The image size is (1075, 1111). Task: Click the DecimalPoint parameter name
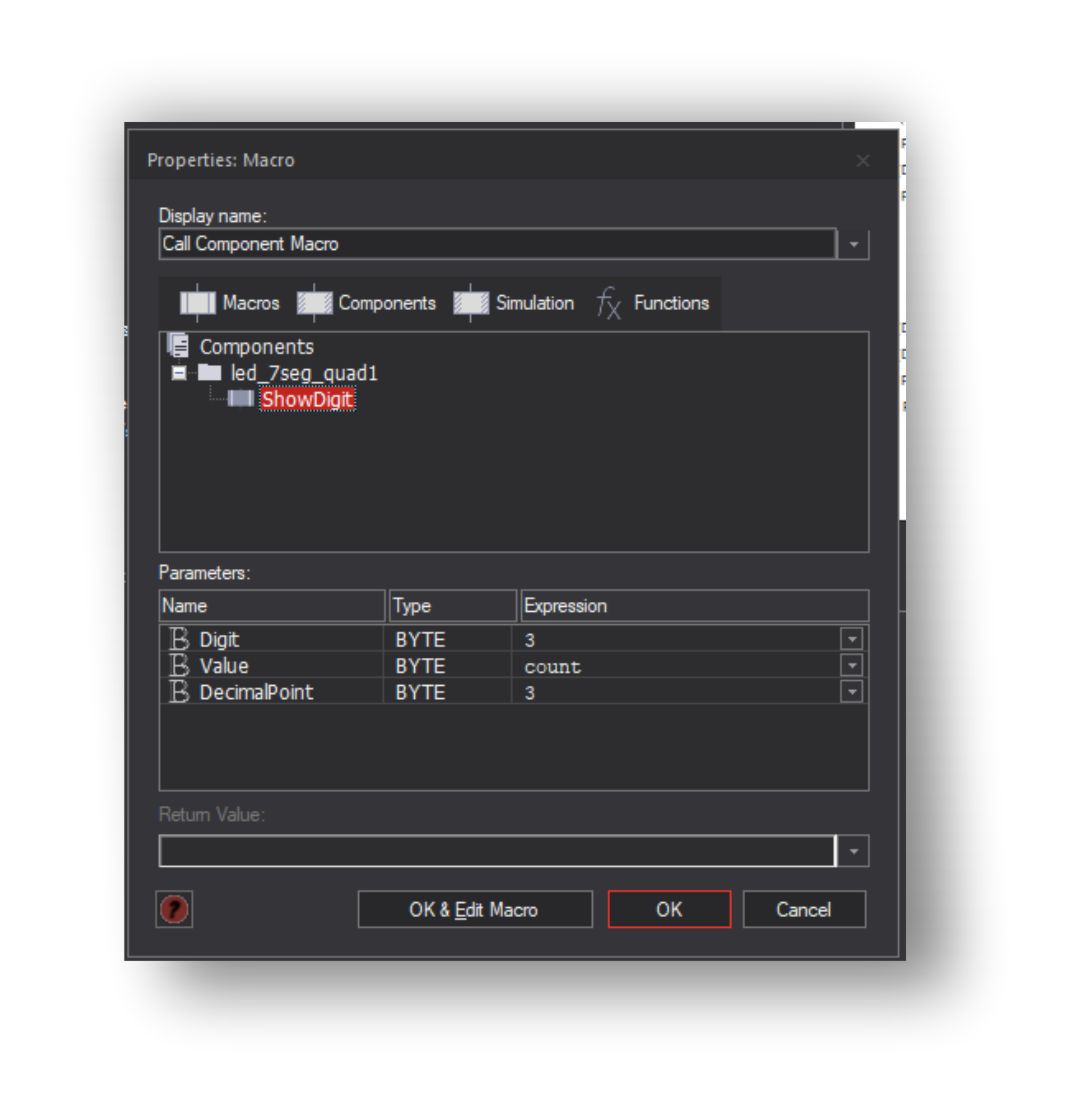256,692
